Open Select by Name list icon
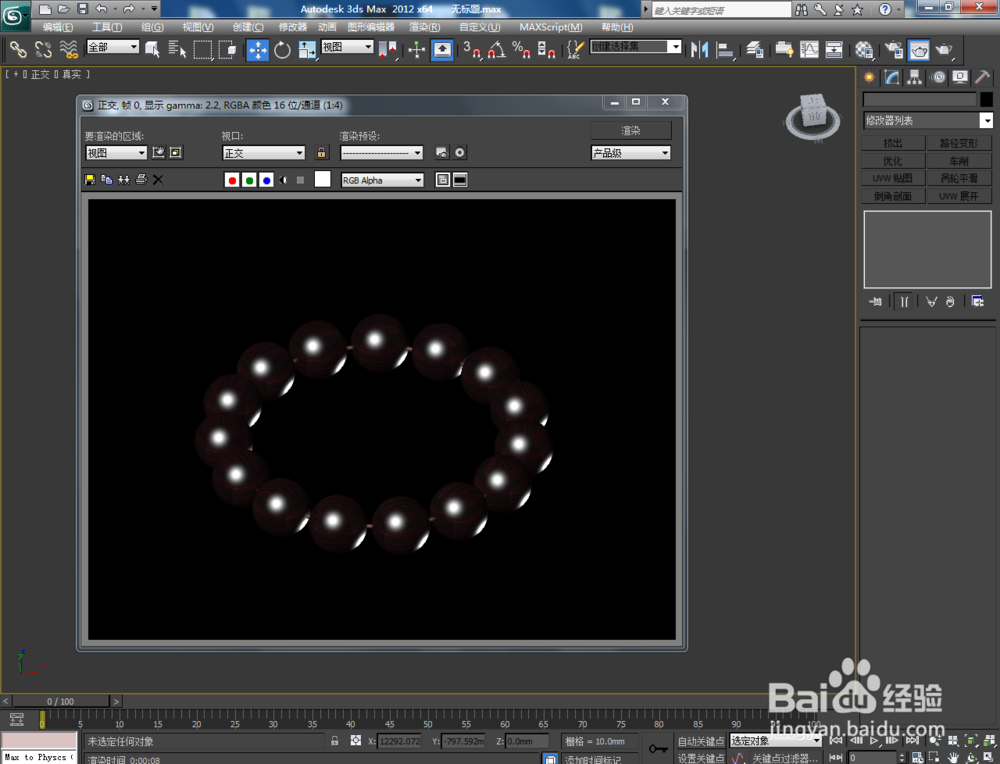Image resolution: width=1000 pixels, height=764 pixels. (177, 49)
